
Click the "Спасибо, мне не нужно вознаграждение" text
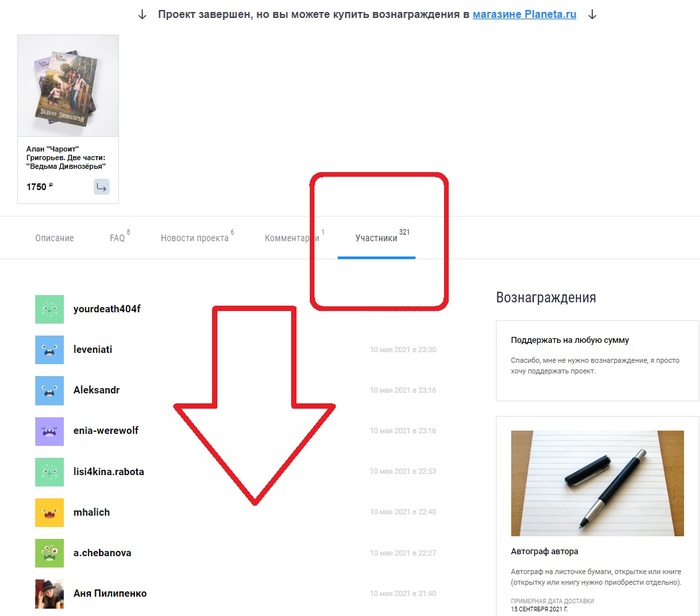[595, 366]
